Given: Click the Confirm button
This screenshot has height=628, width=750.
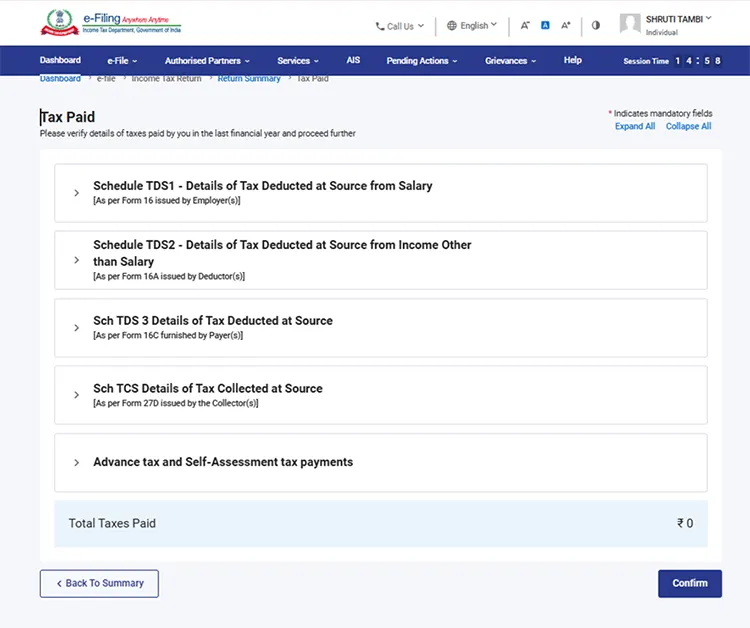Looking at the screenshot, I should [690, 584].
